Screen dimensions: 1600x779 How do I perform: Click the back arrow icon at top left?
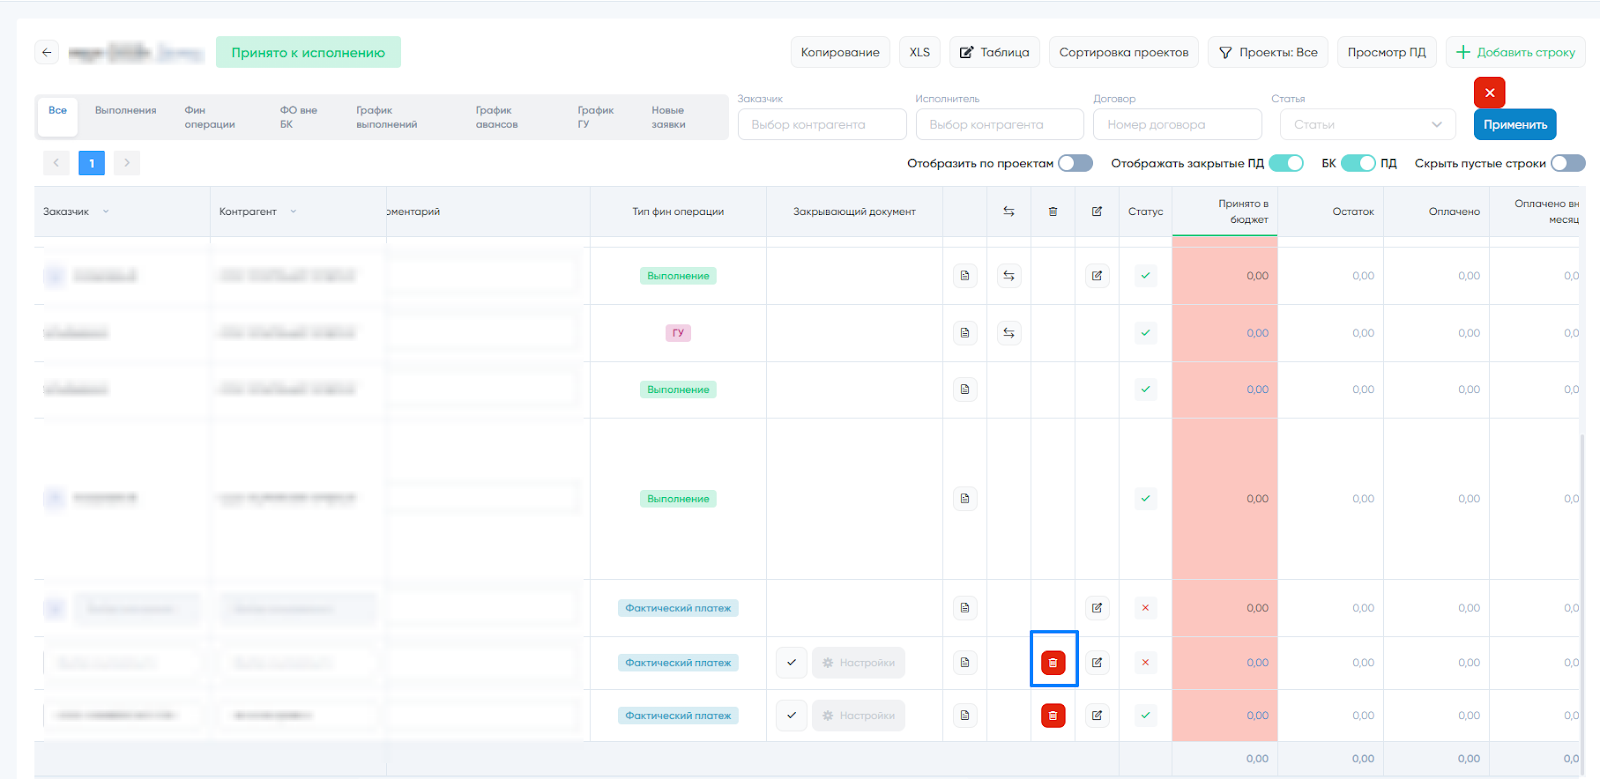pos(47,52)
